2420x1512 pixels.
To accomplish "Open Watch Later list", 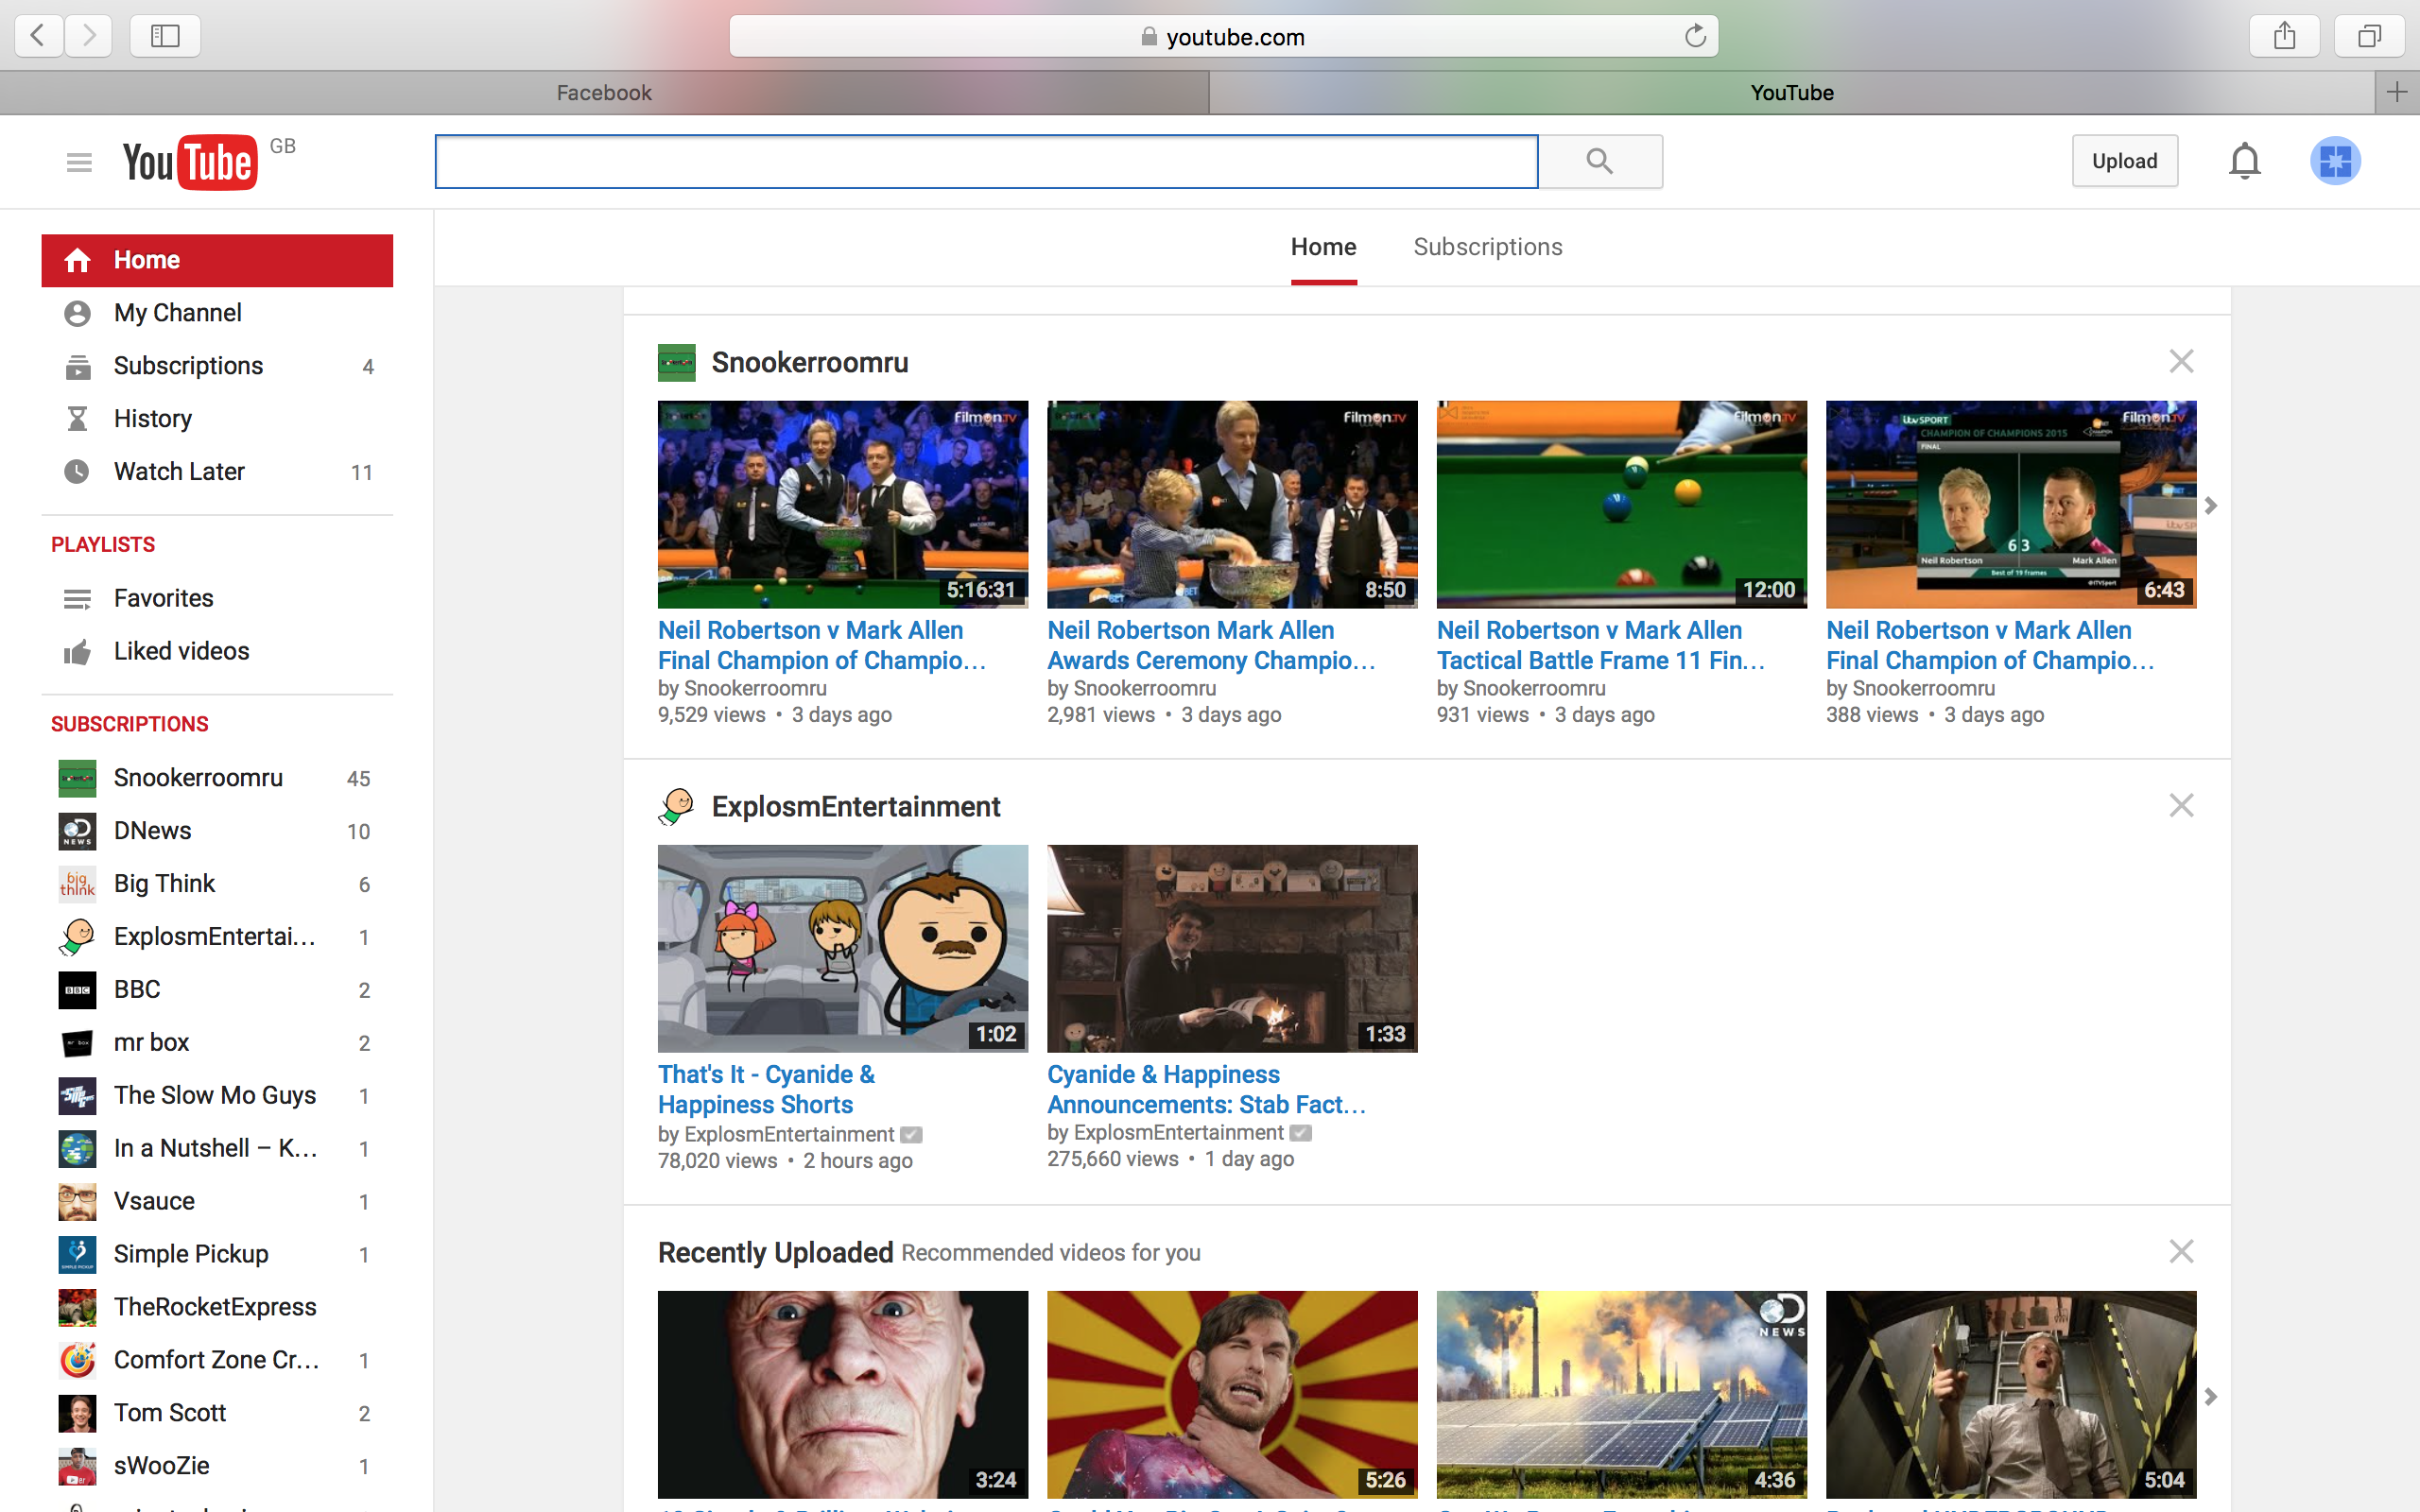I will (x=217, y=472).
